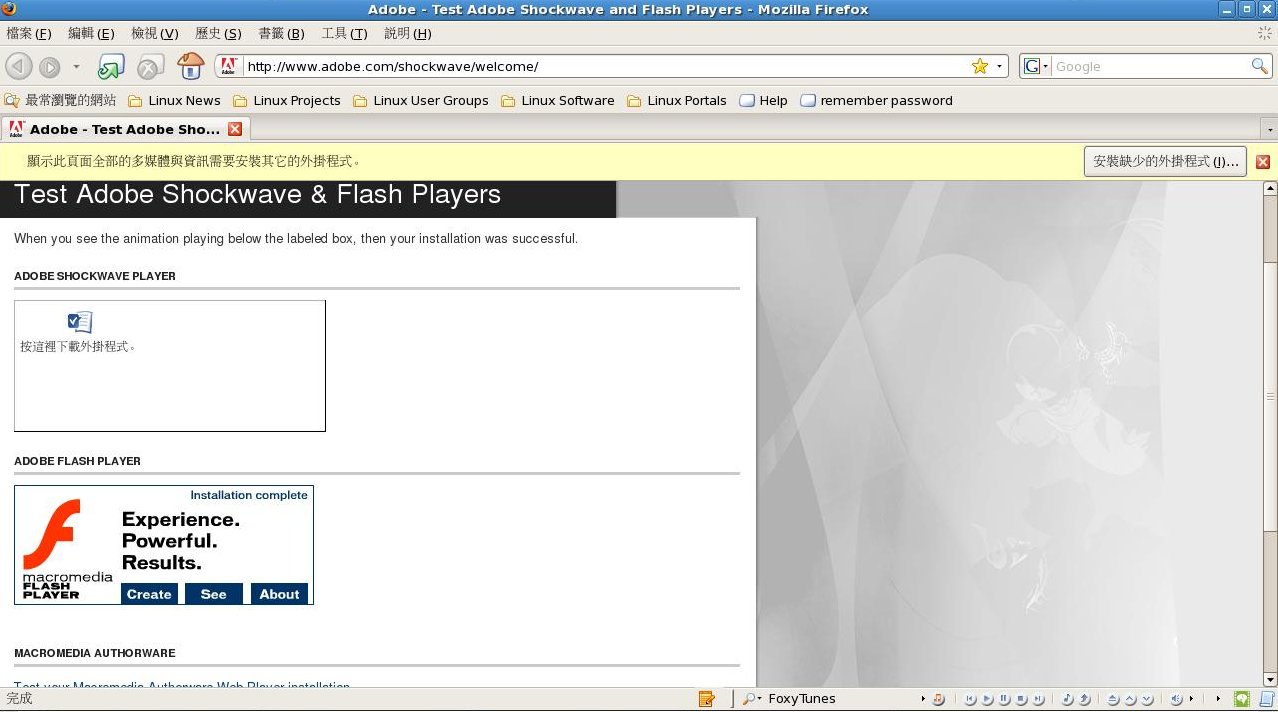Open the back/forward history dropdown arrow
The height and width of the screenshot is (712, 1278).
76,67
